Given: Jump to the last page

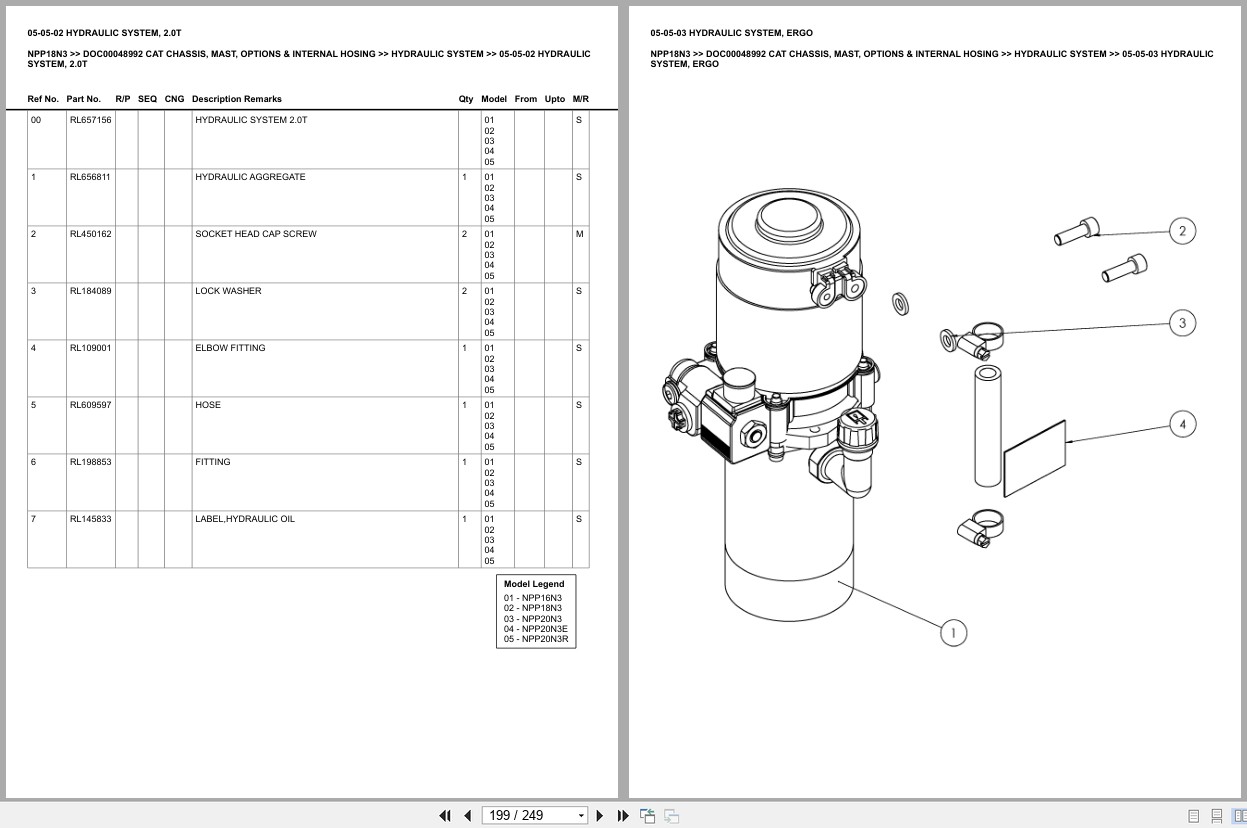Looking at the screenshot, I should pos(623,816).
